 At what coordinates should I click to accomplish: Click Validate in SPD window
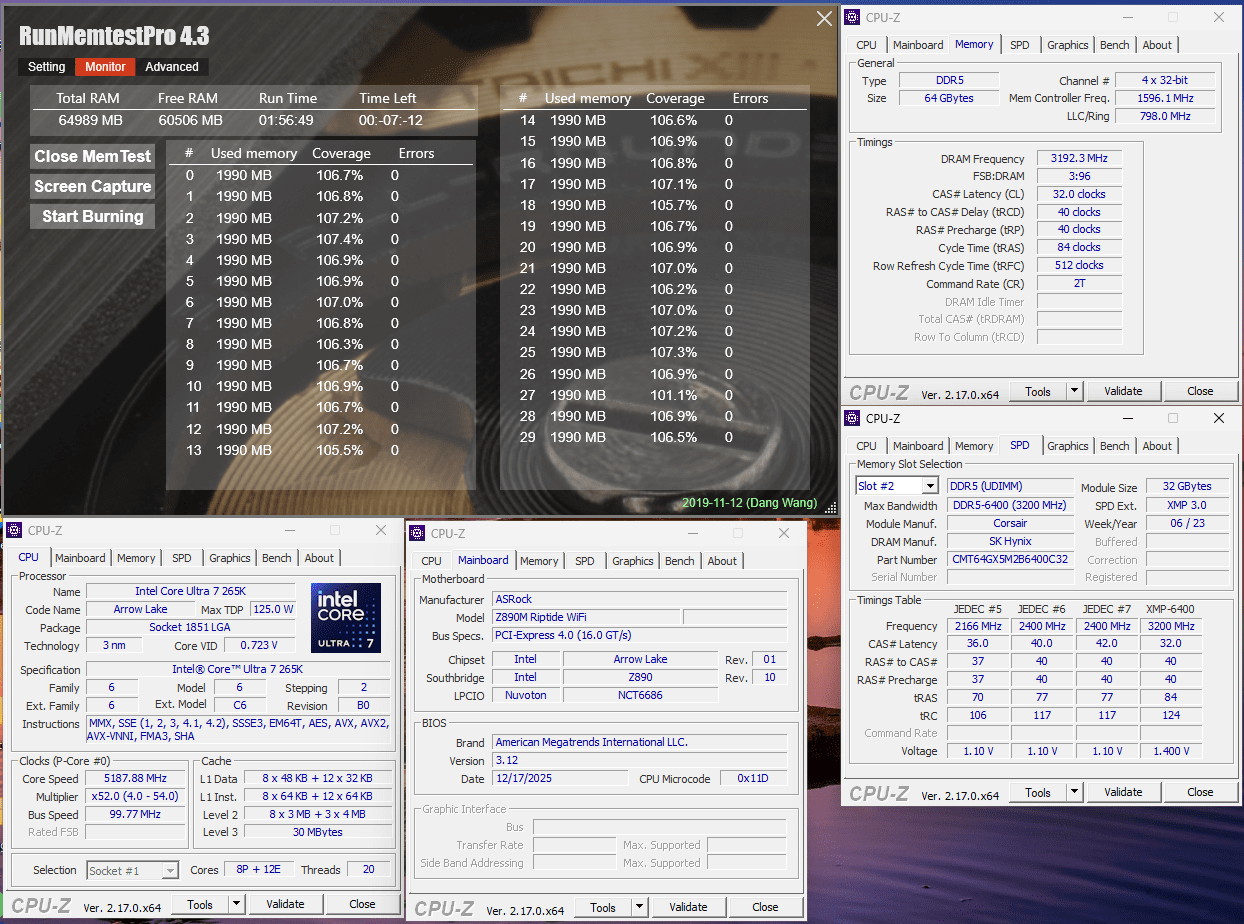click(x=1123, y=792)
